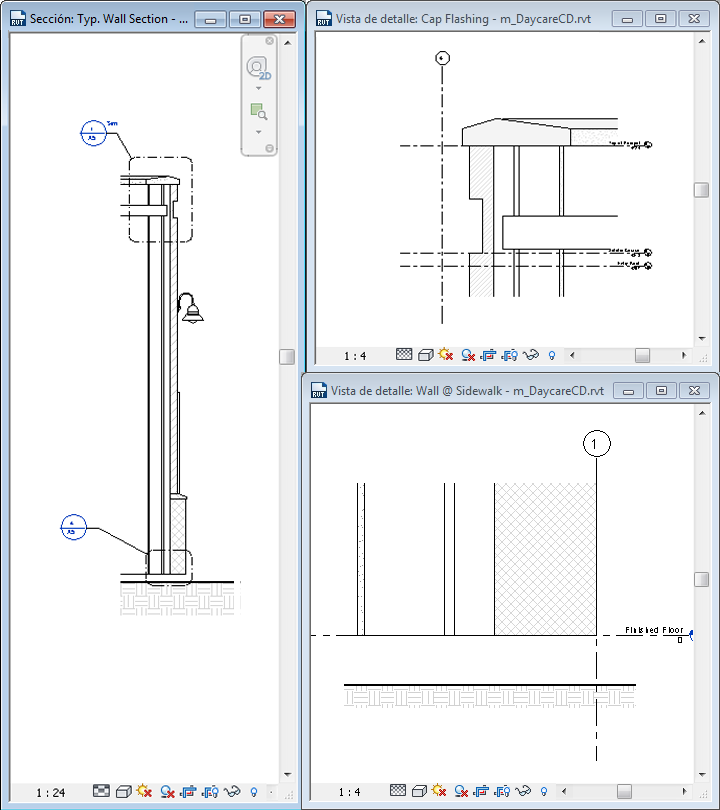Minimize the Cap Flashing detail window
The height and width of the screenshot is (810, 720).
(628, 19)
